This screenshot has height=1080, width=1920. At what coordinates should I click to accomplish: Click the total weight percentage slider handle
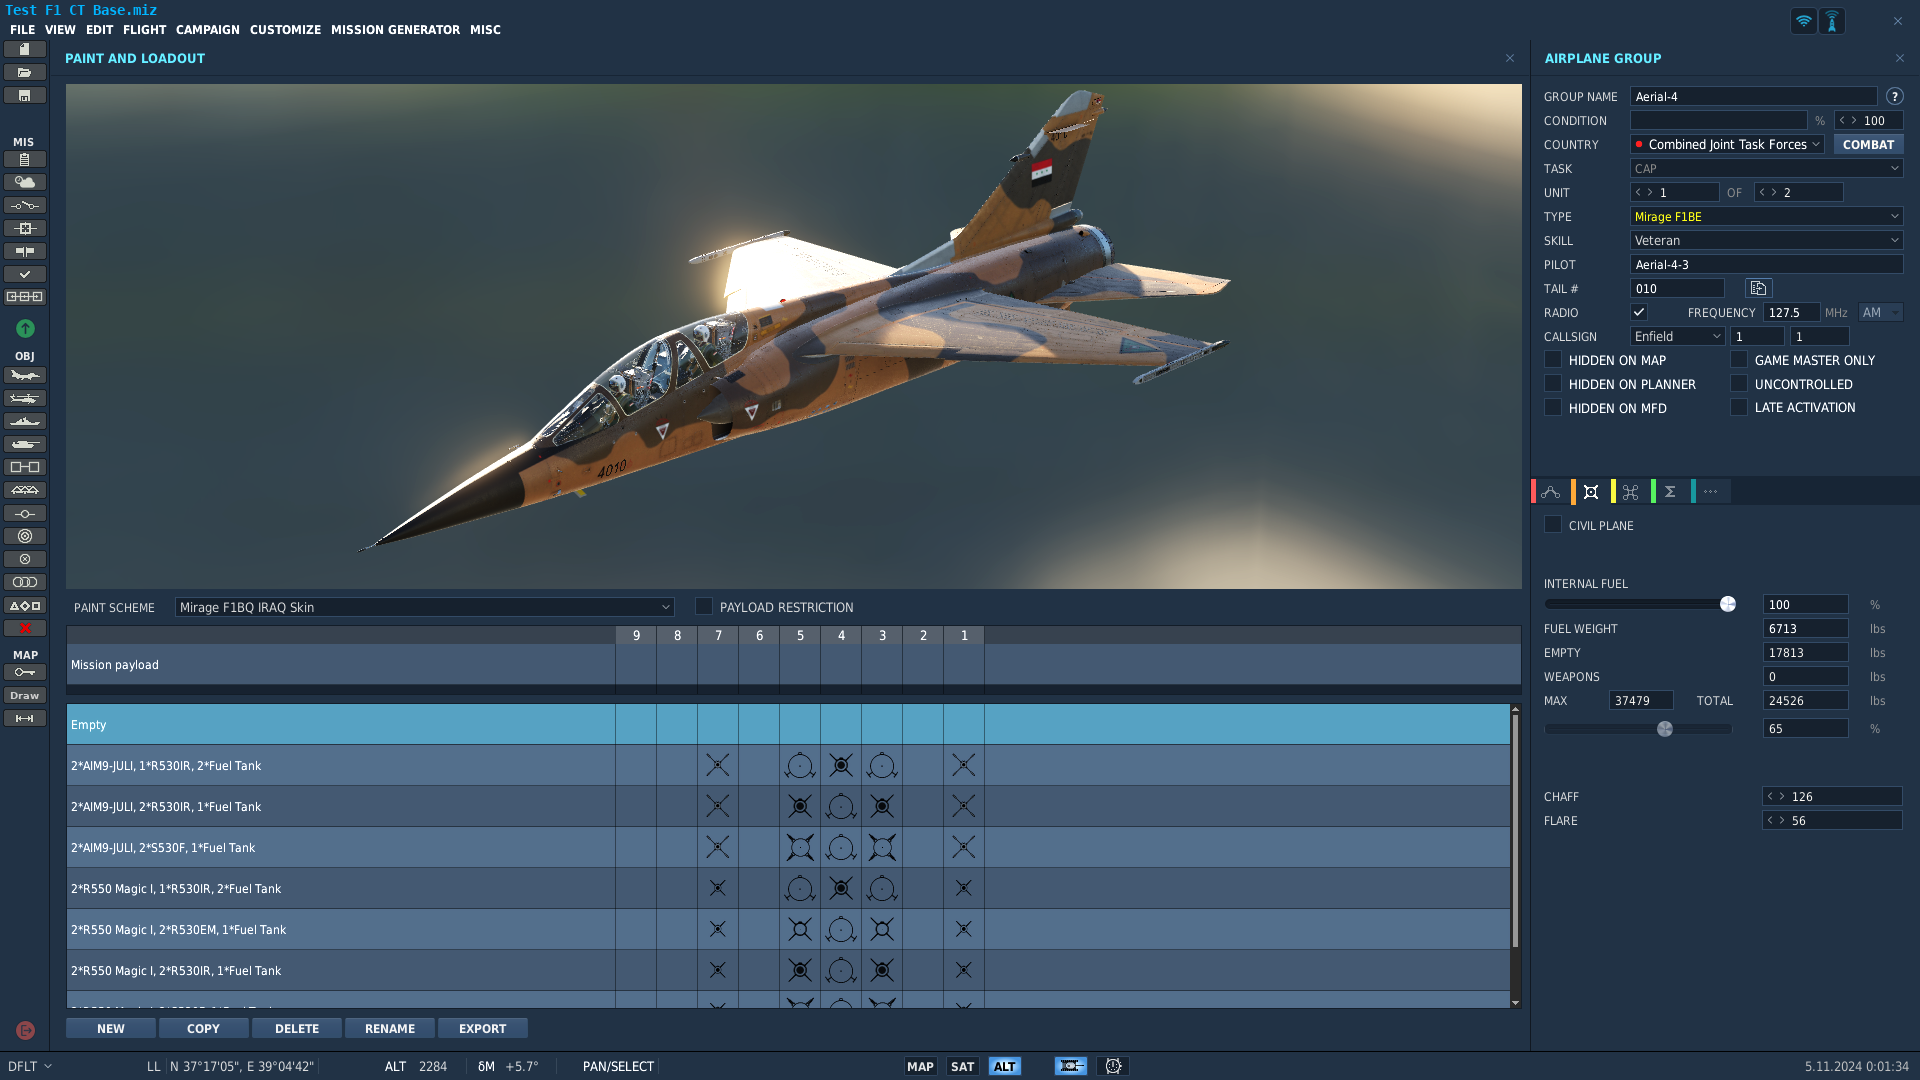(1665, 729)
